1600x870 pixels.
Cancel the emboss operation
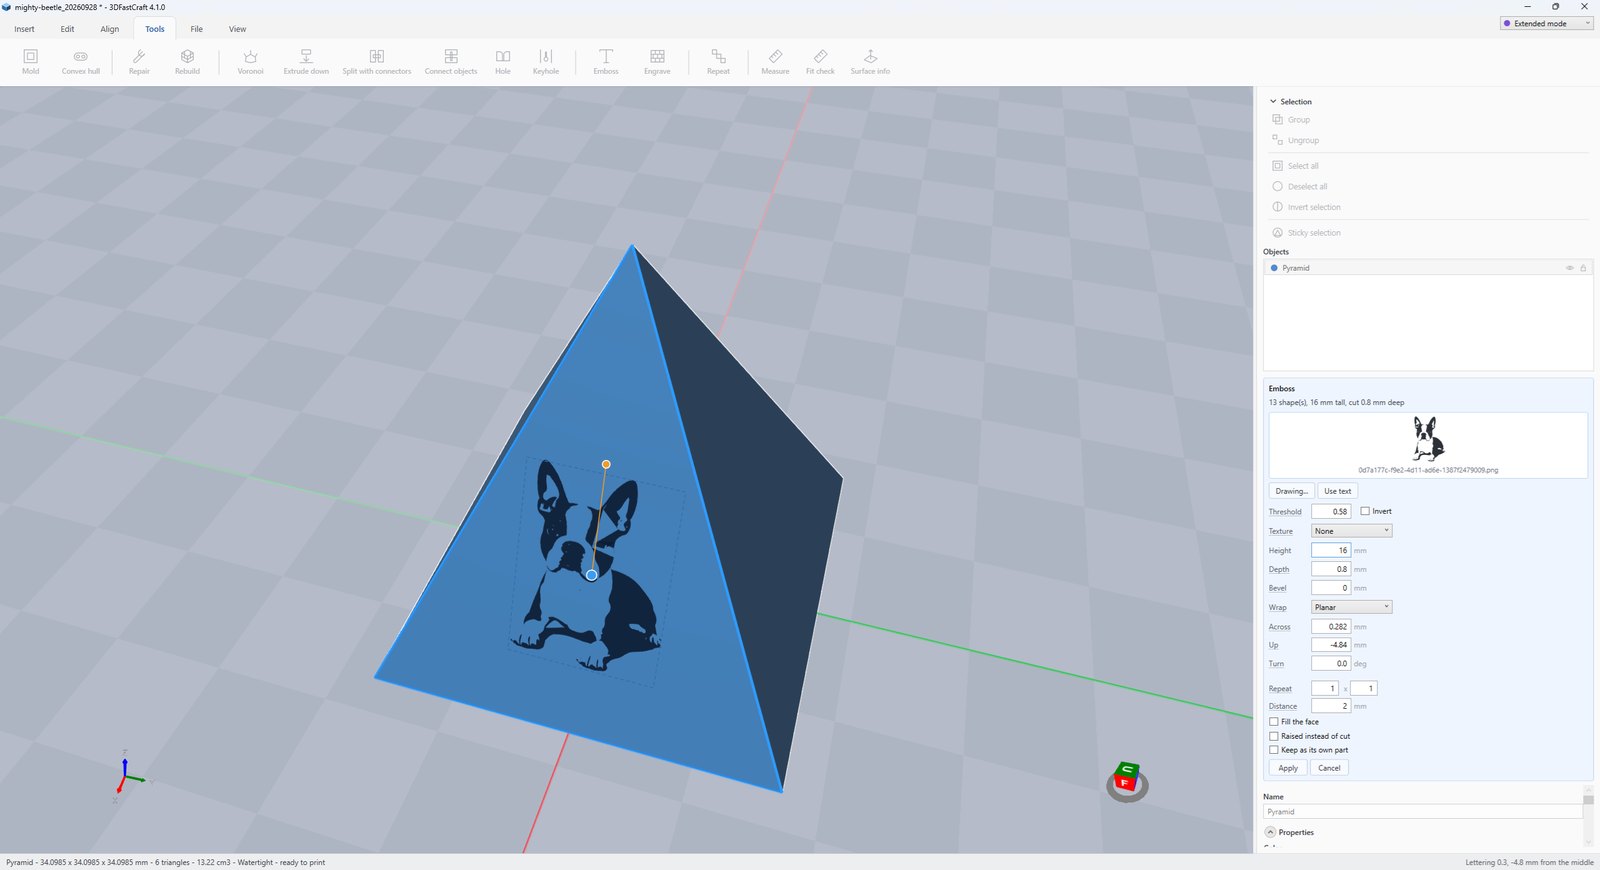[x=1329, y=768]
